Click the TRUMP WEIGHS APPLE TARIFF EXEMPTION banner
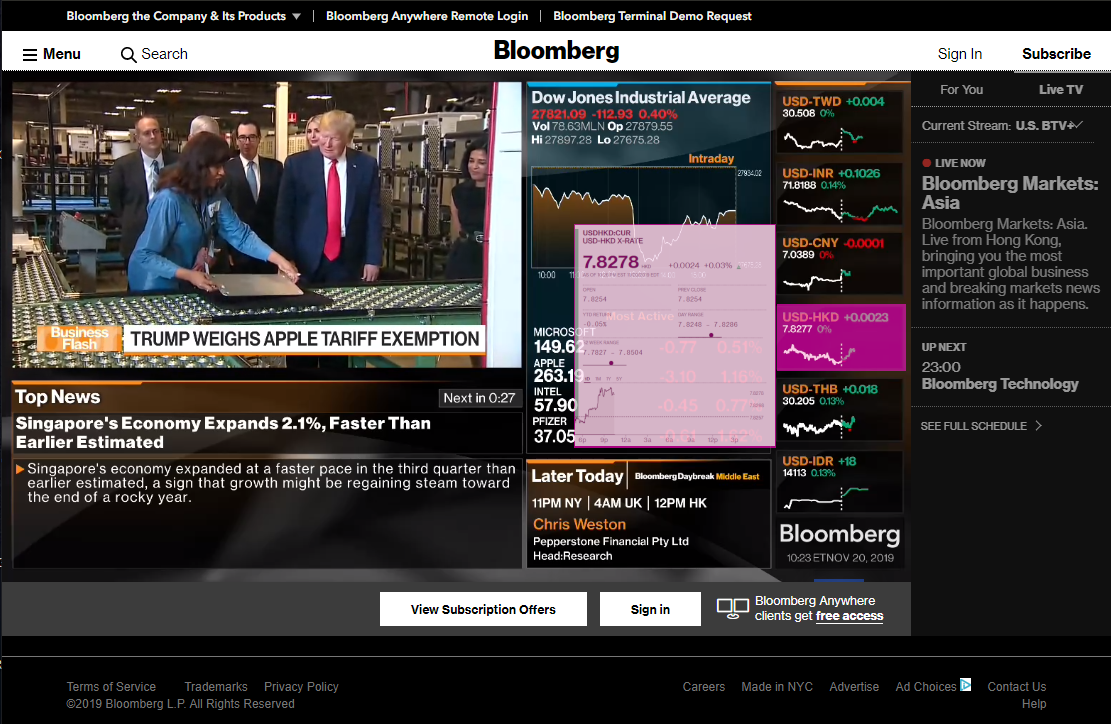This screenshot has height=724, width=1111. pos(305,339)
